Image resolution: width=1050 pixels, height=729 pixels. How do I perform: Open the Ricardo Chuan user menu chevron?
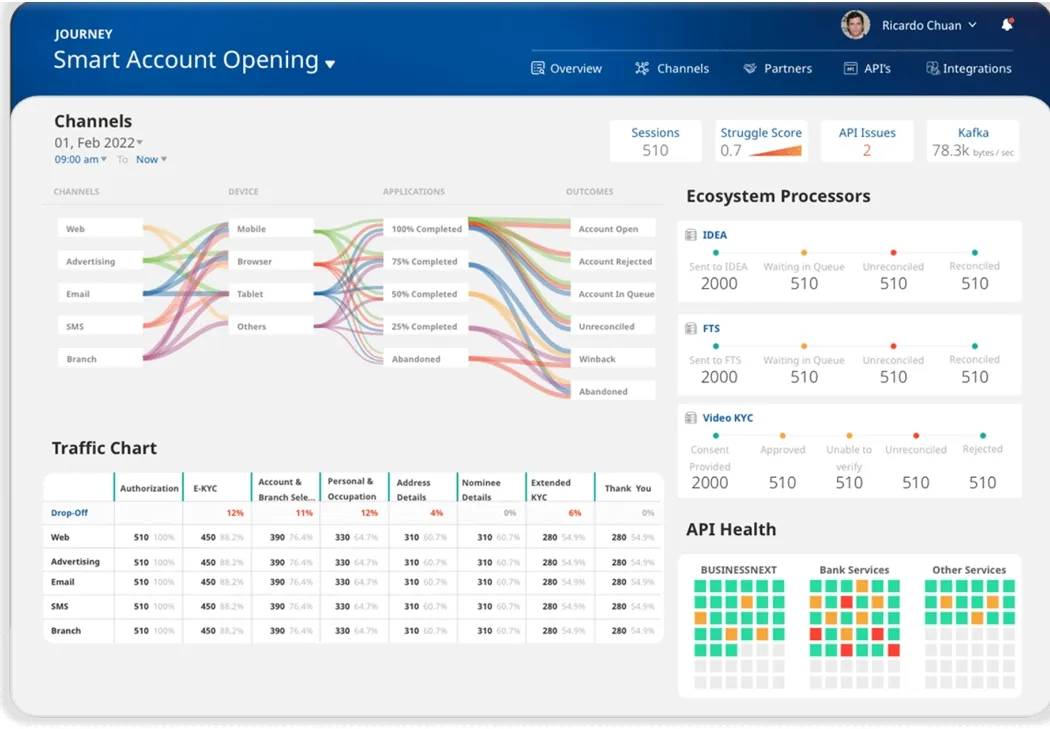point(972,25)
